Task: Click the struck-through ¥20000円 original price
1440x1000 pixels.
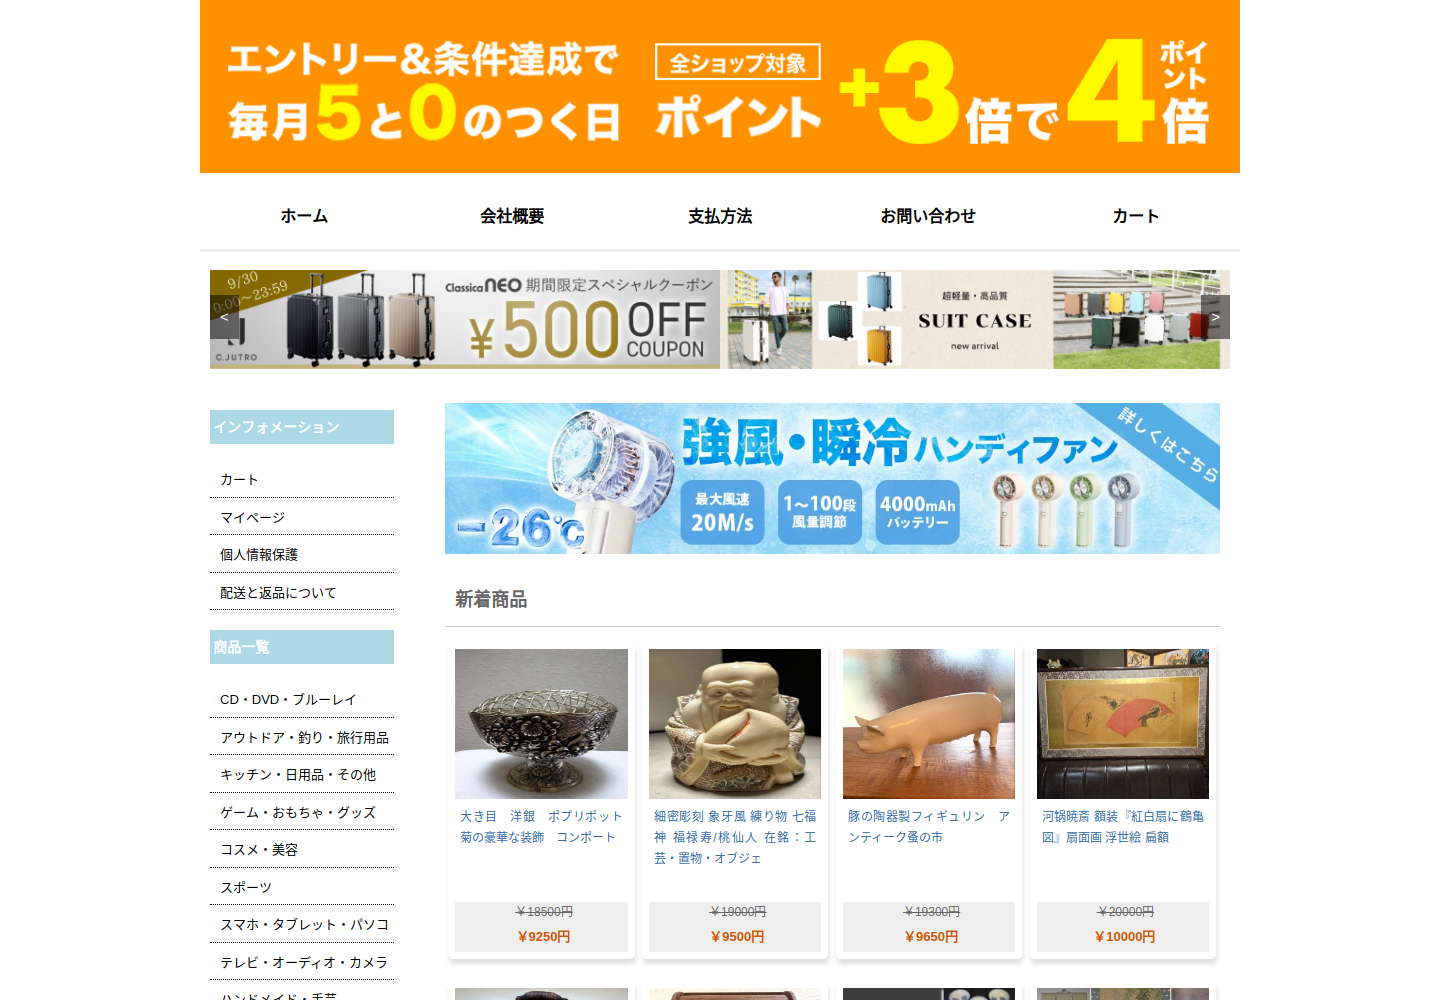Action: [x=1125, y=912]
